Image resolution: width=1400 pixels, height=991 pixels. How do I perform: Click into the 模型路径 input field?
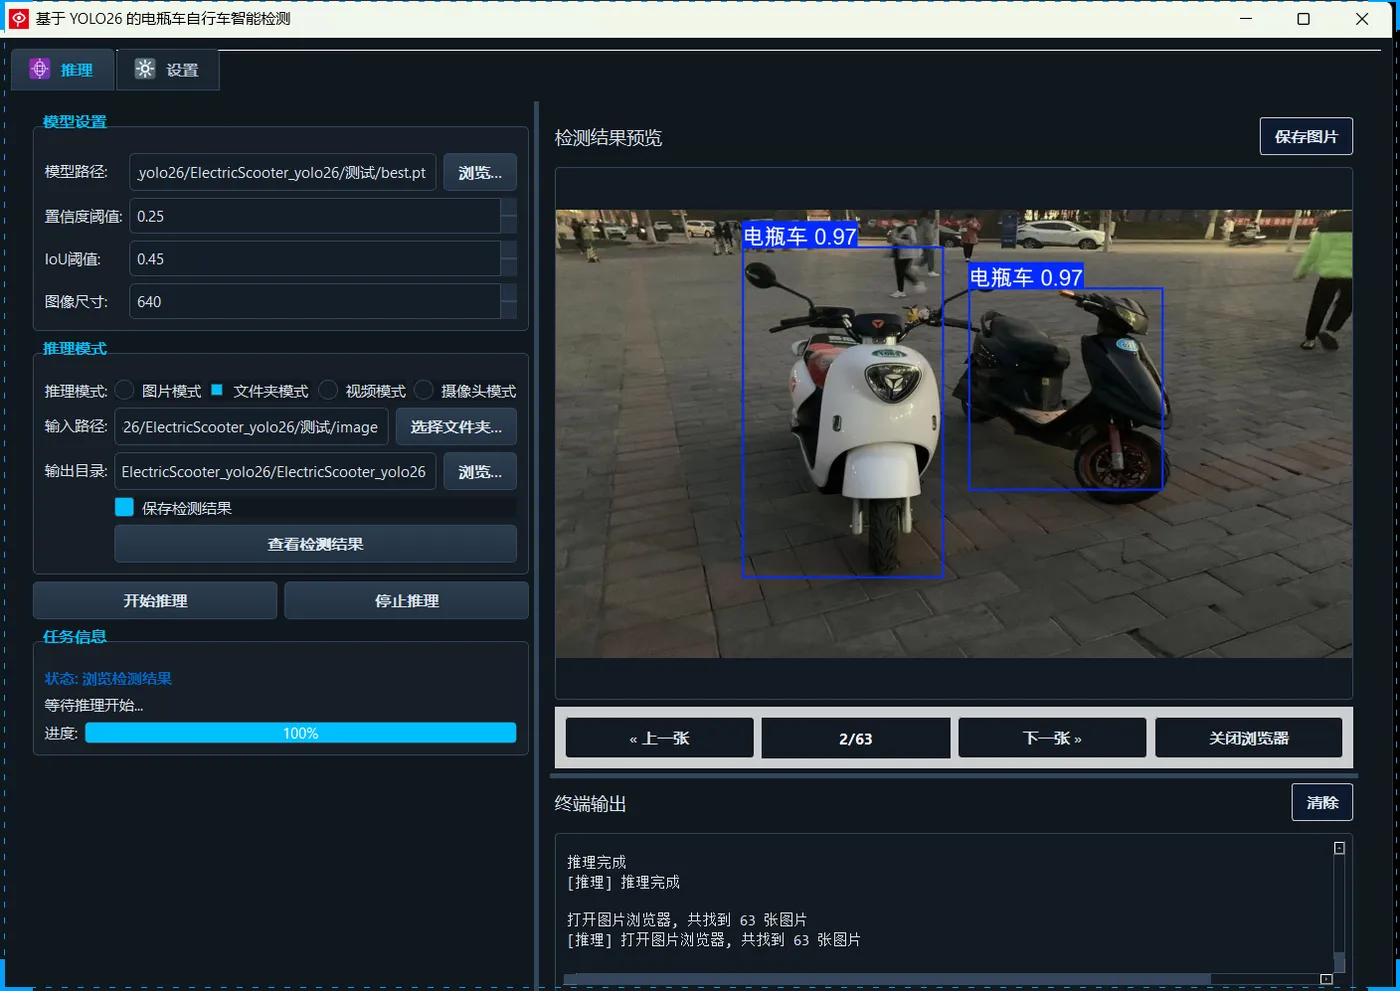(282, 172)
